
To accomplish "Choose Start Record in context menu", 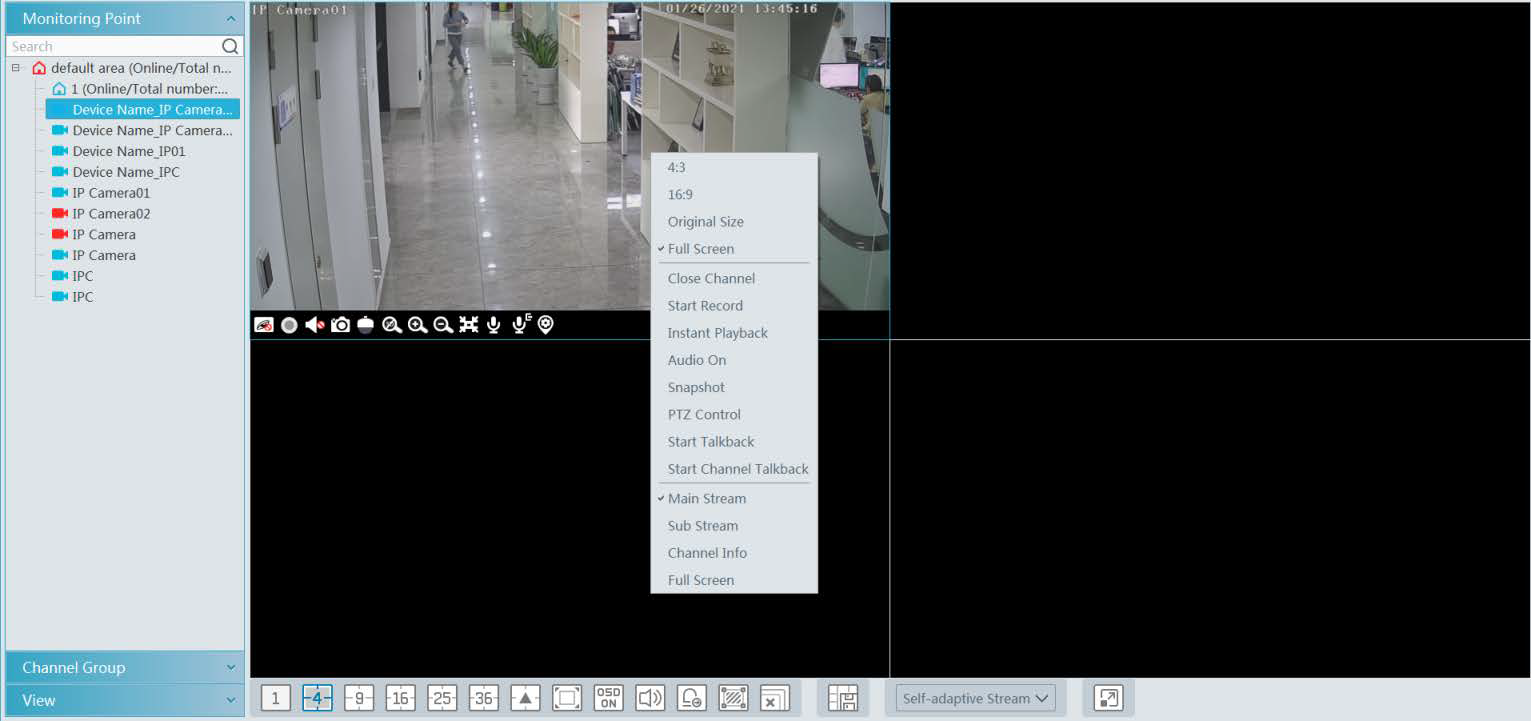I will click(x=705, y=306).
